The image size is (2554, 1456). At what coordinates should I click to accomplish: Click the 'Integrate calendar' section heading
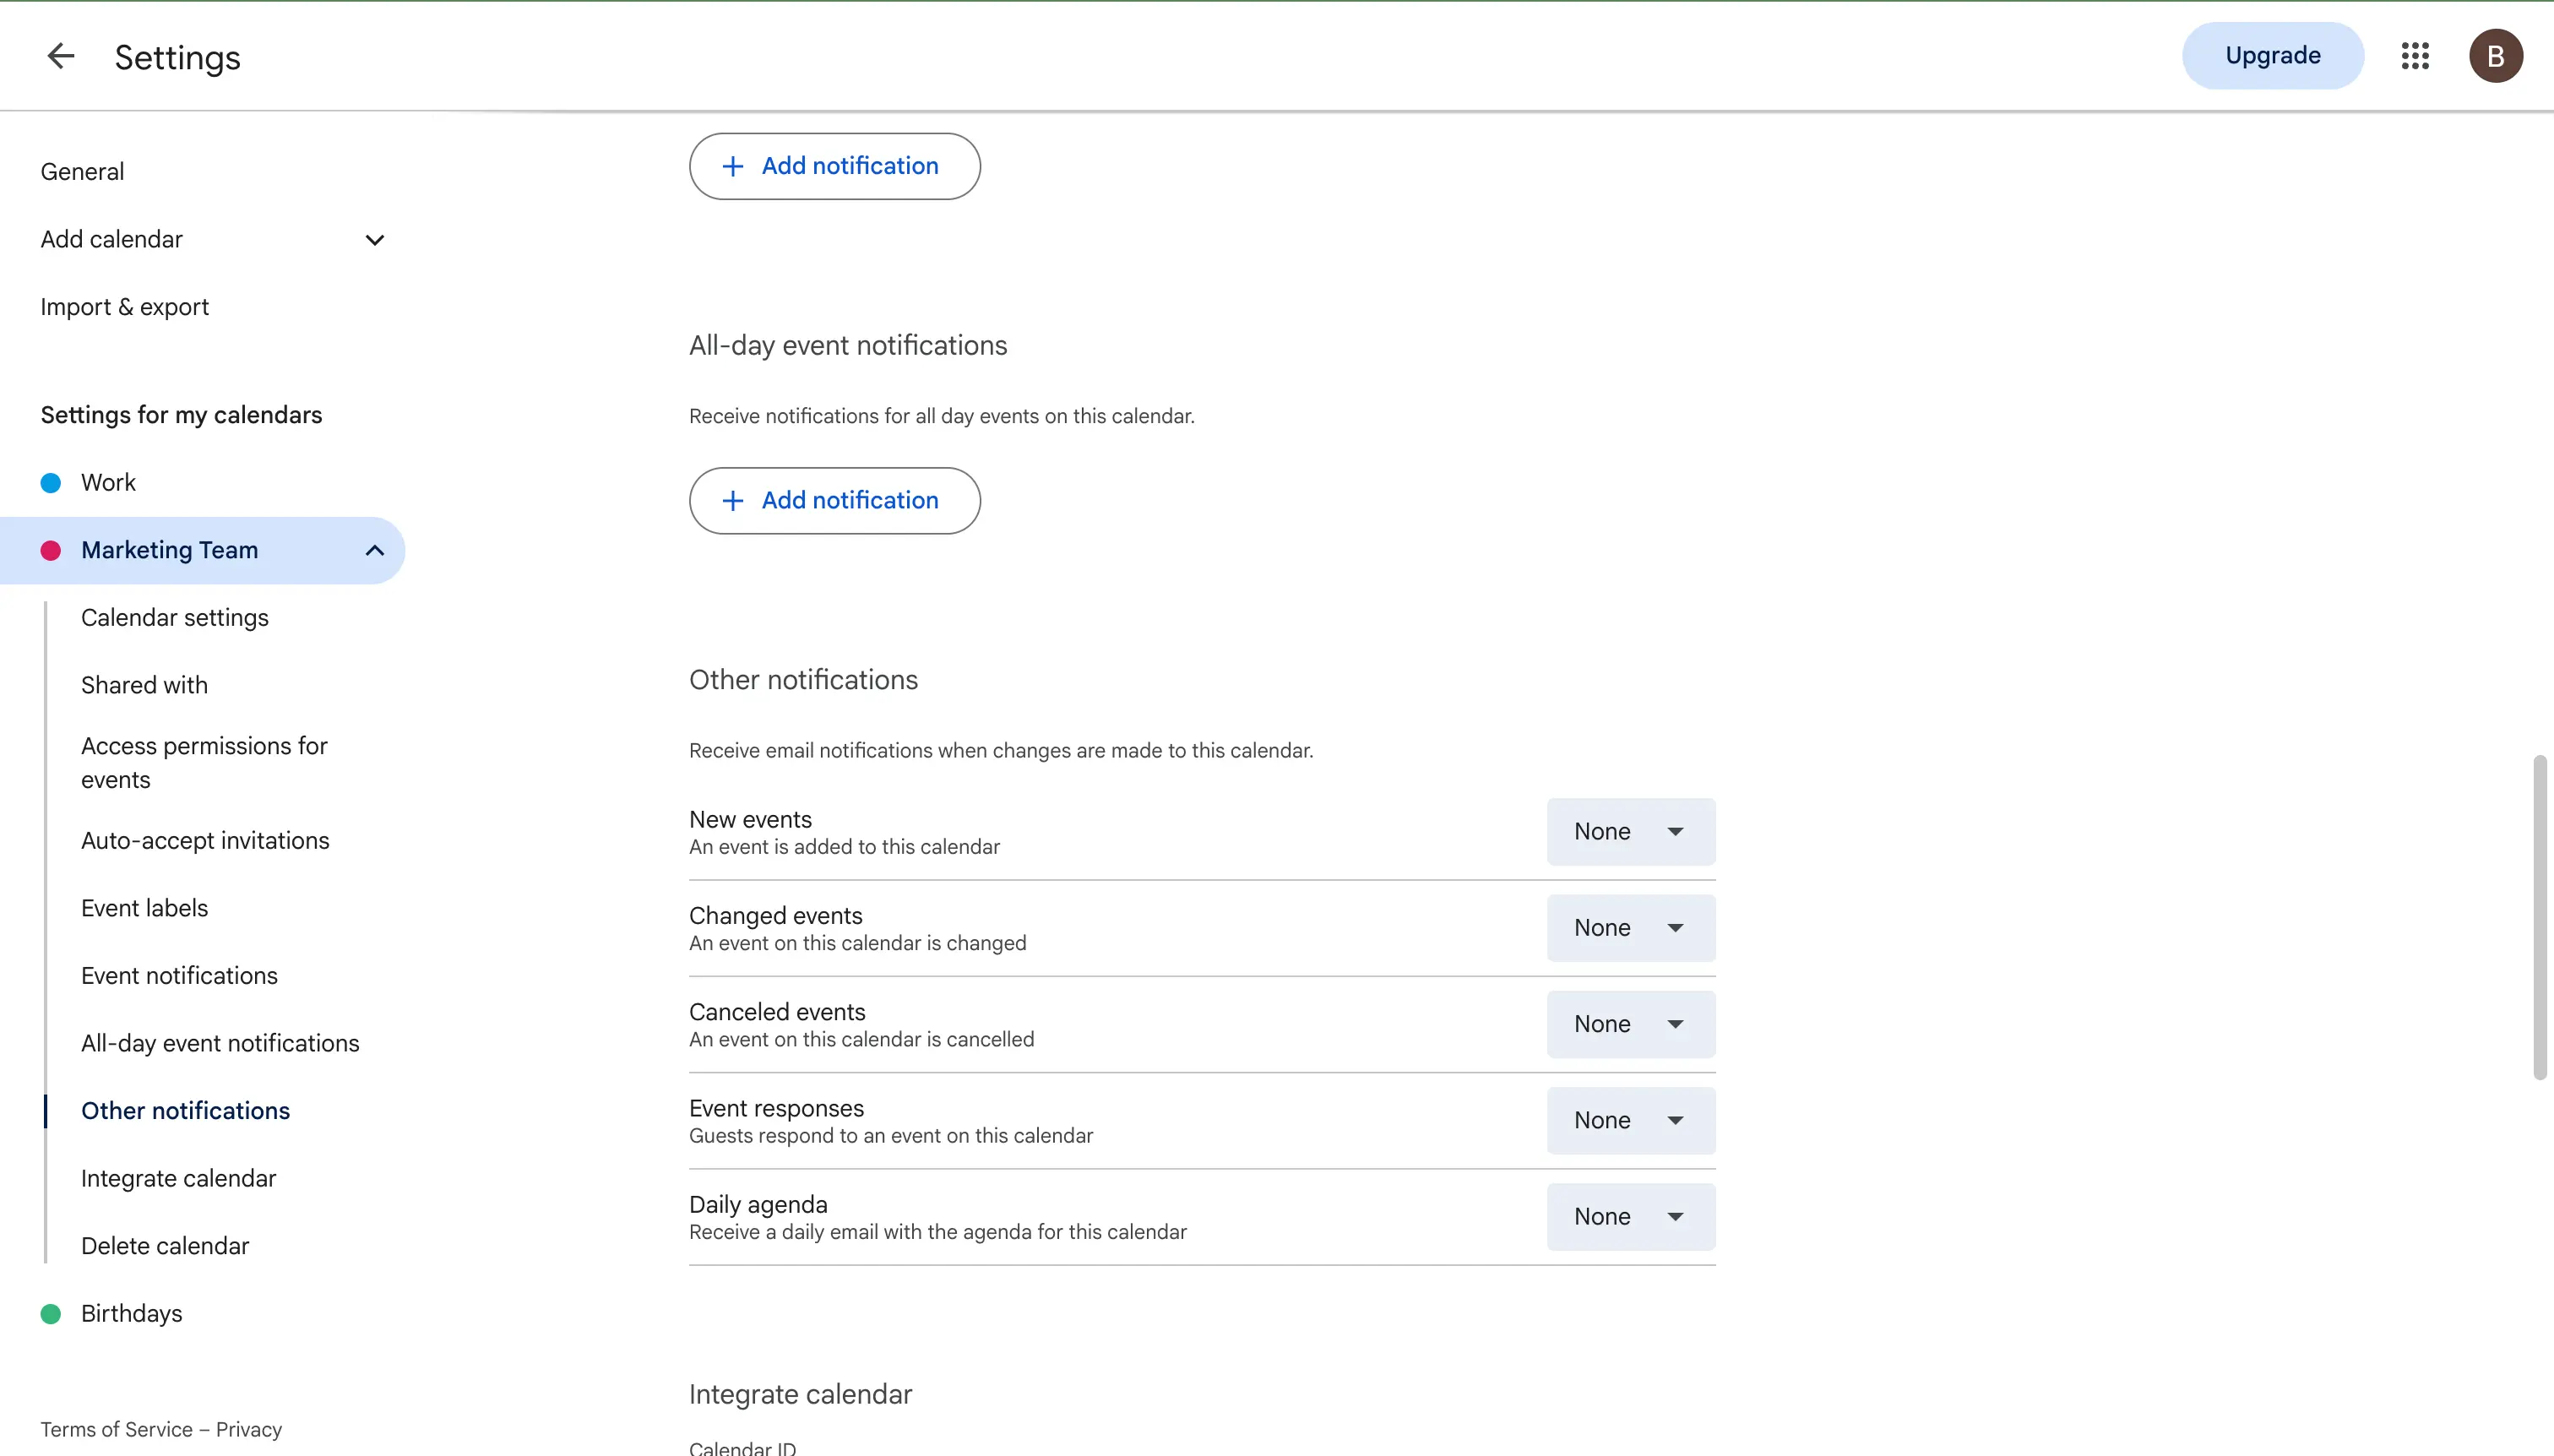[800, 1395]
